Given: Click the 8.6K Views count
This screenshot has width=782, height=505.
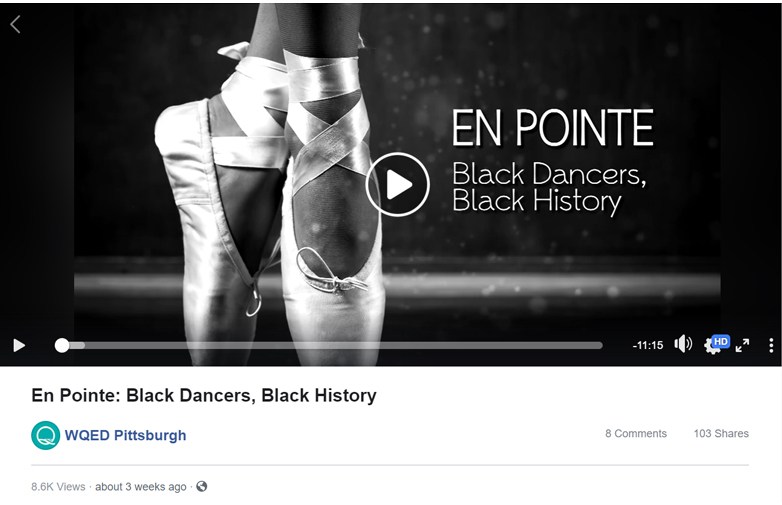Looking at the screenshot, I should coord(58,487).
